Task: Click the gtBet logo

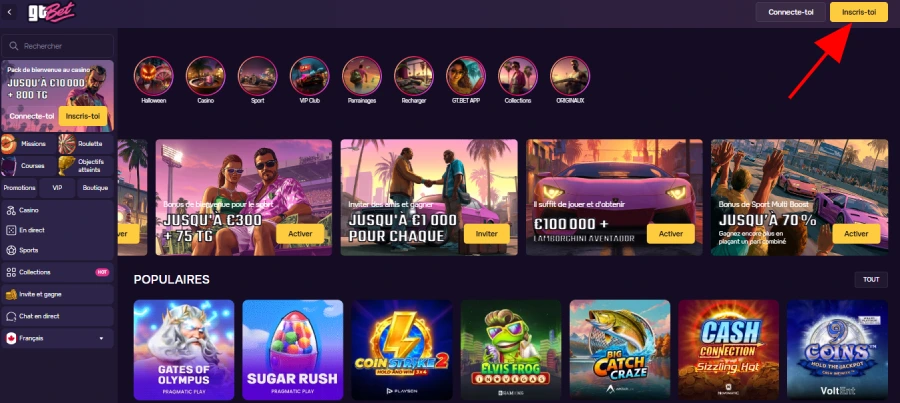Action: click(x=52, y=12)
